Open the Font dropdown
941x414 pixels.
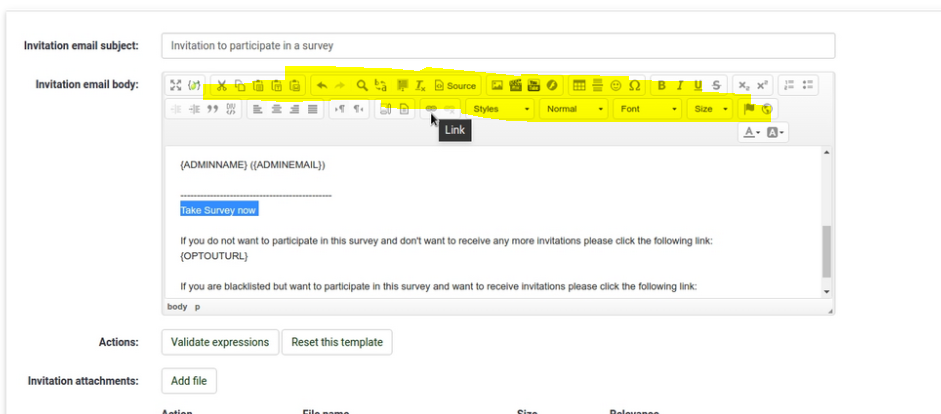click(647, 109)
